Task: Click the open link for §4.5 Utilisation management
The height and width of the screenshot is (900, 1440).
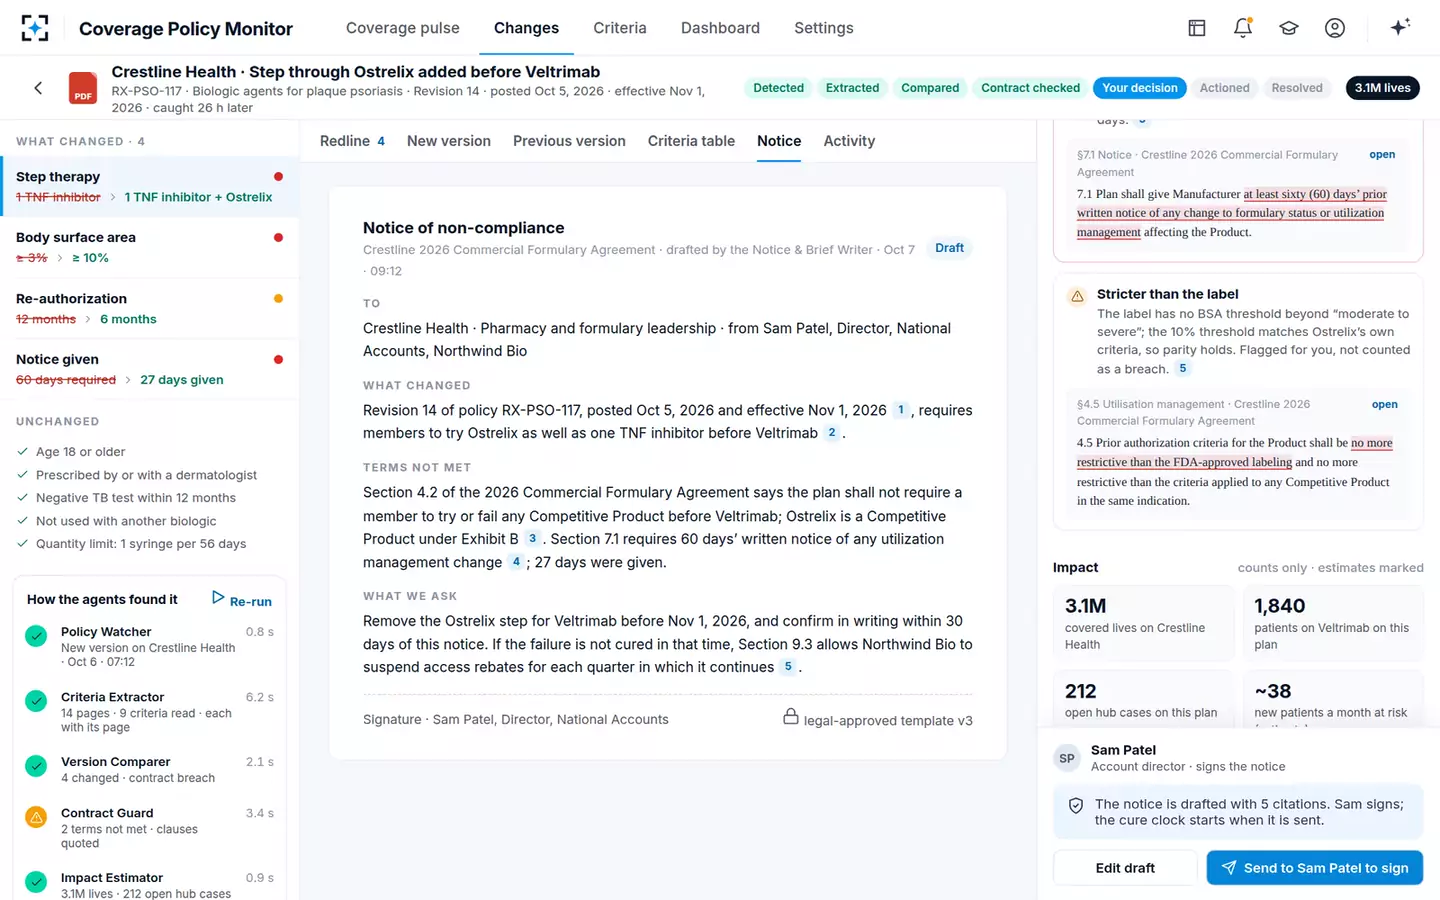Action: [1385, 405]
